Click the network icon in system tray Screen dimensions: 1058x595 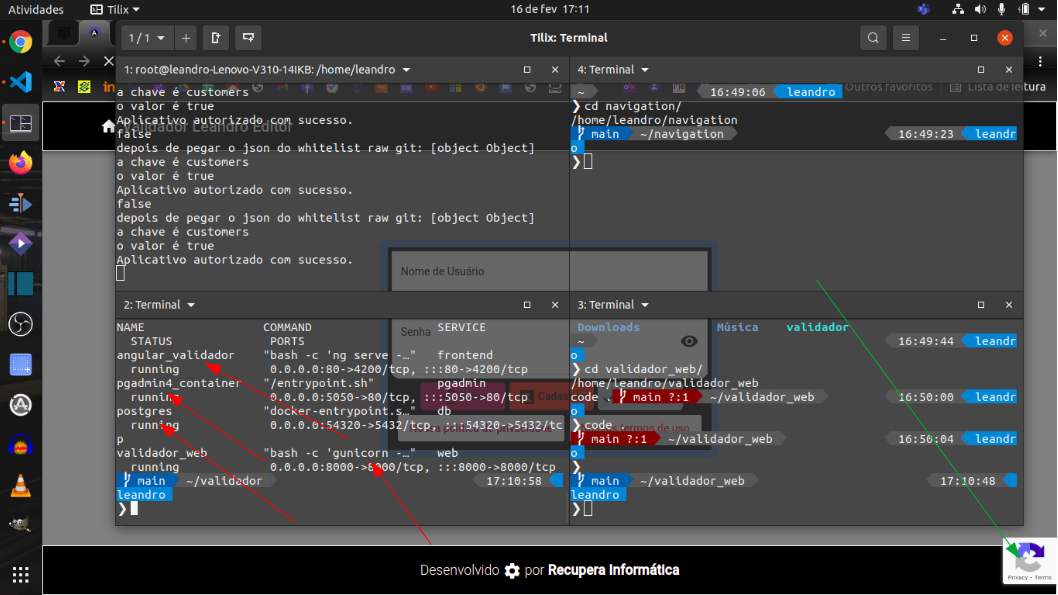[x=957, y=9]
